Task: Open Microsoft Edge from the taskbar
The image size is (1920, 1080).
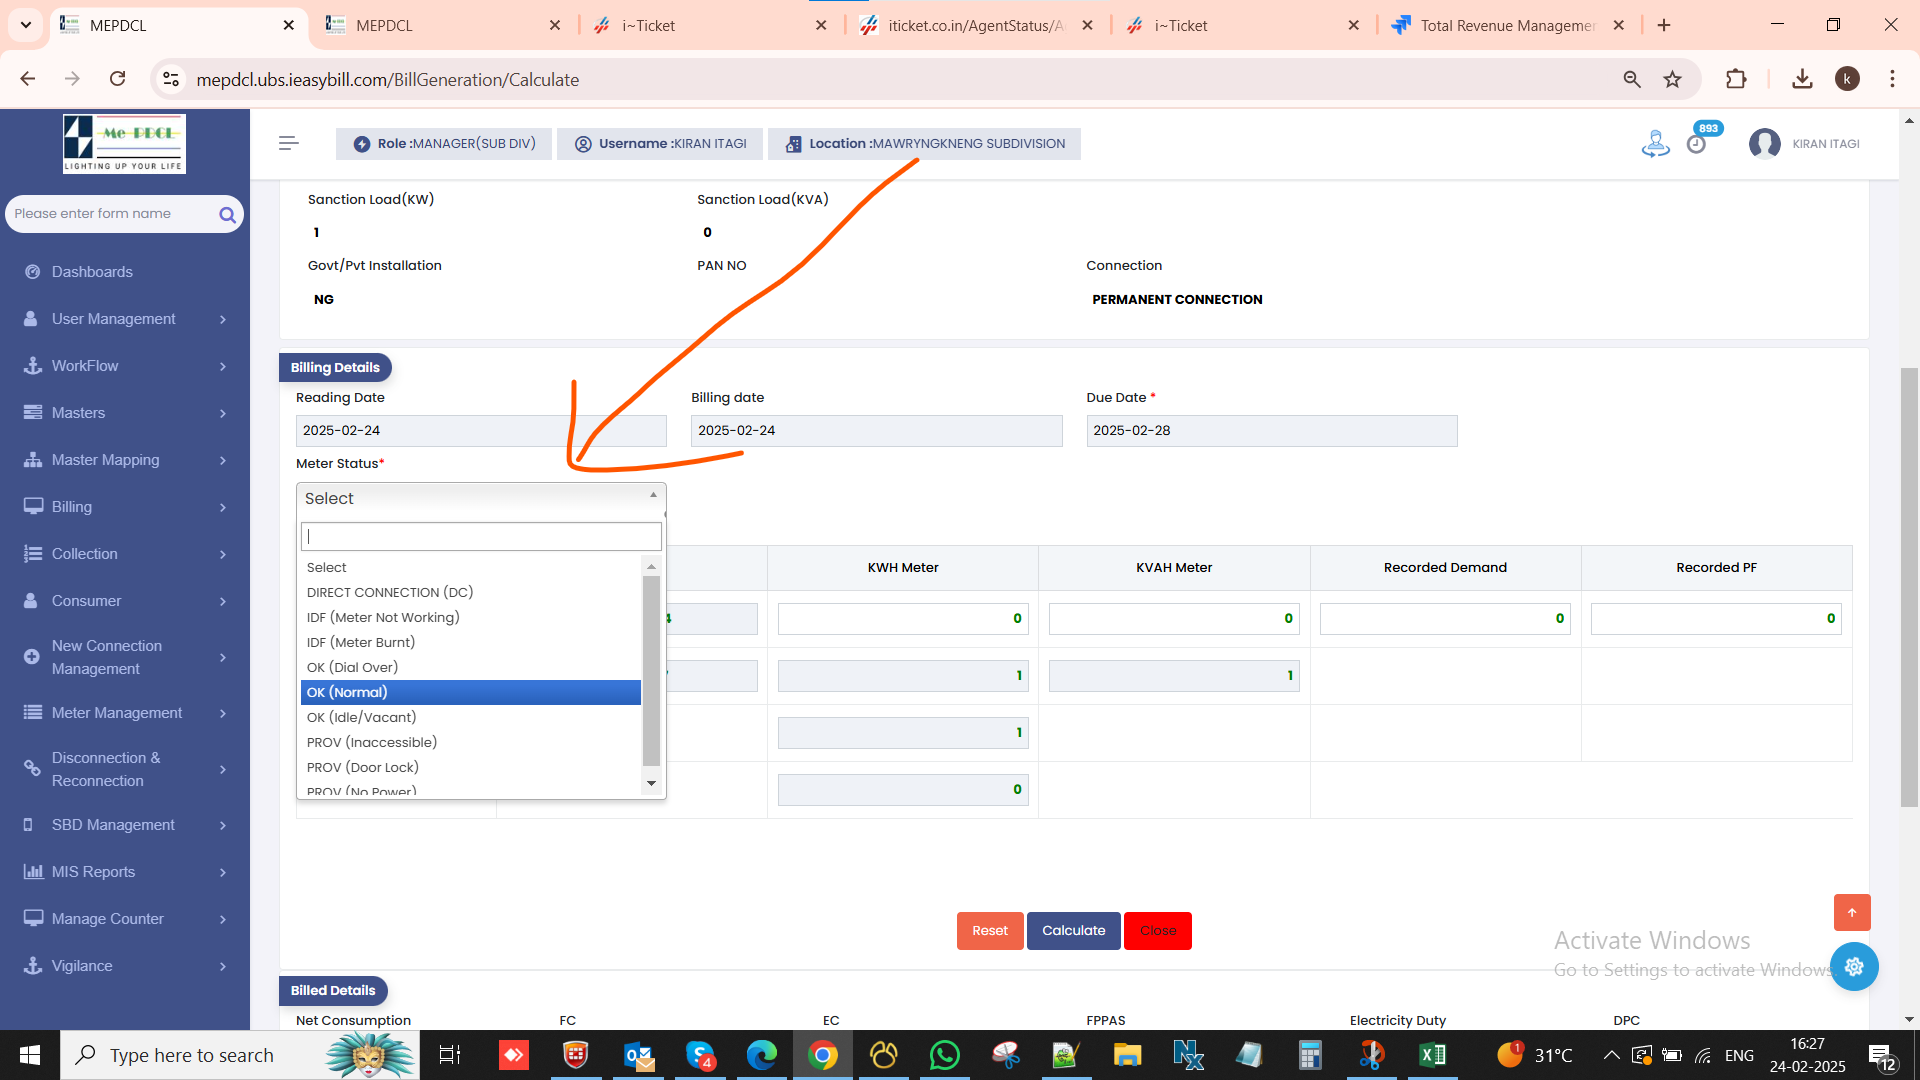Action: [762, 1055]
